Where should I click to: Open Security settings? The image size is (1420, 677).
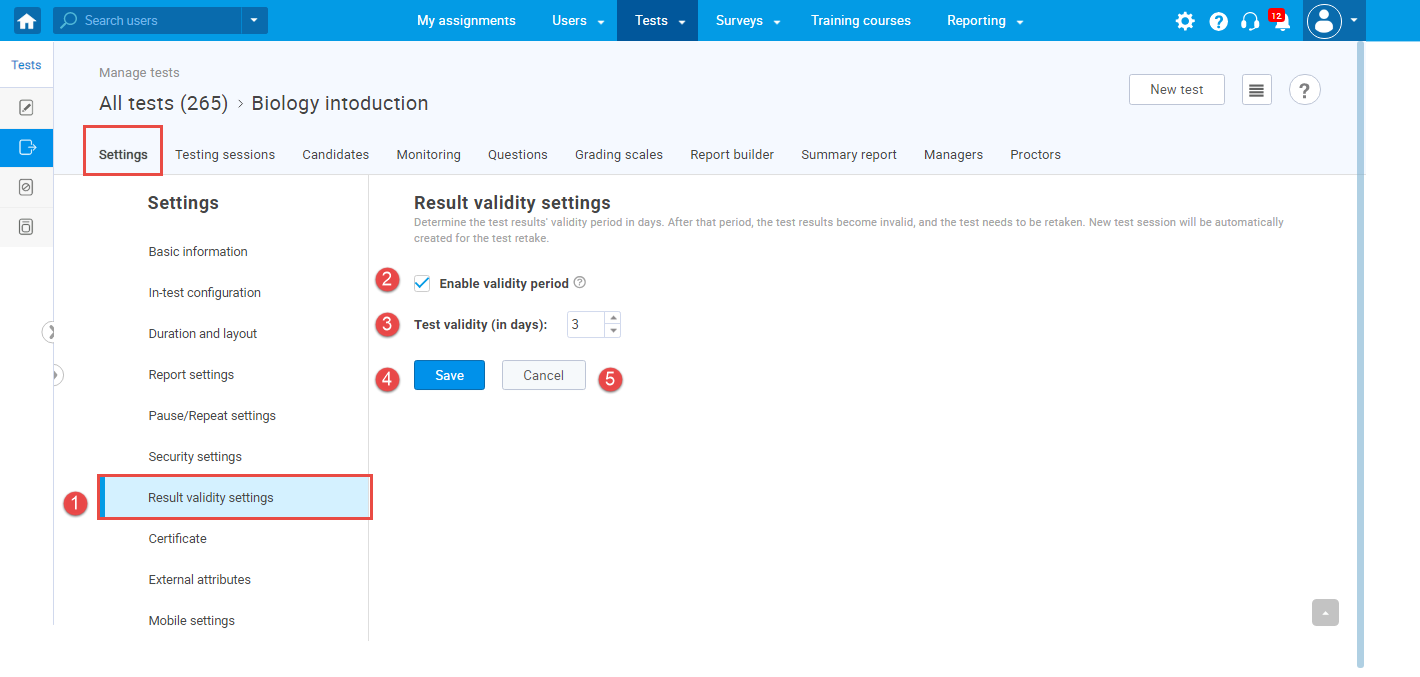[x=195, y=457]
